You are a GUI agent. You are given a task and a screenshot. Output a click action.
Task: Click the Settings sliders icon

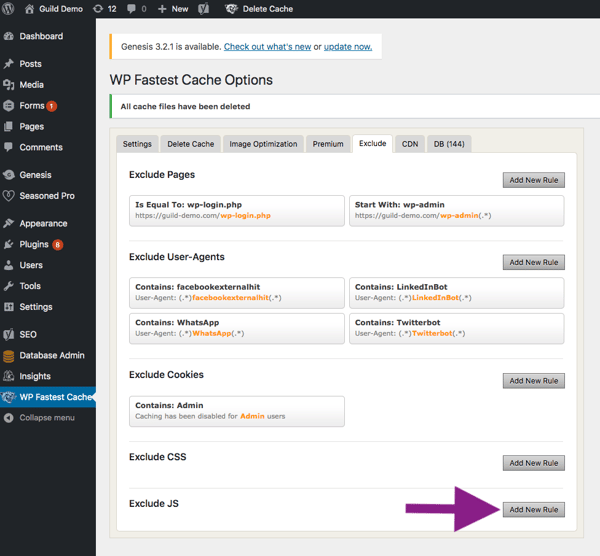8,307
